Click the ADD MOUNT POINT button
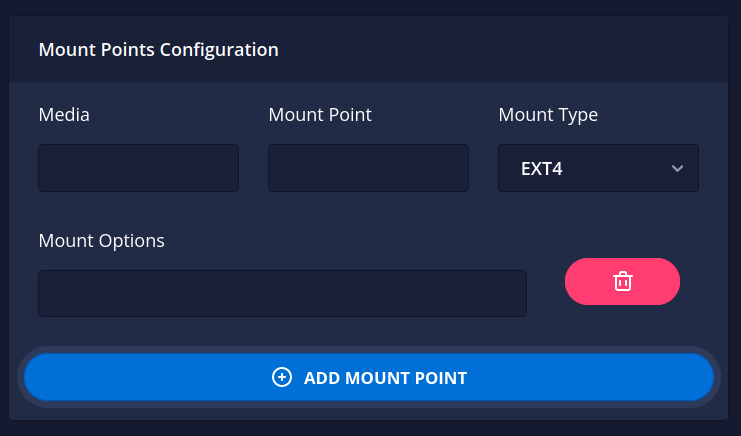This screenshot has height=436, width=741. click(369, 377)
